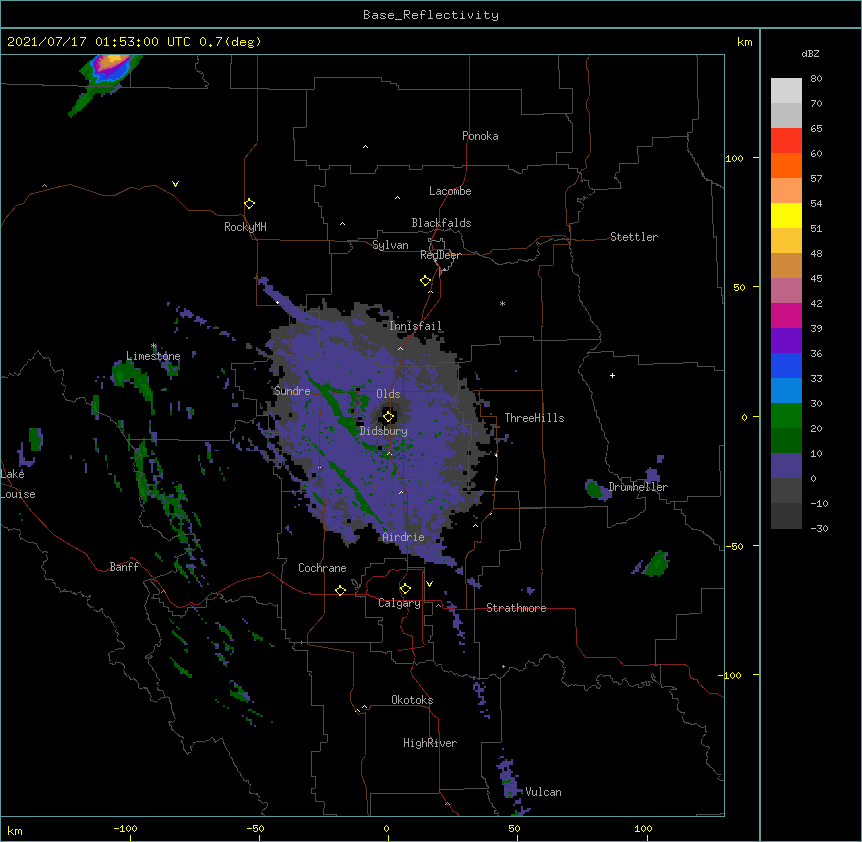Click the Didsbury city label
The image size is (862, 842).
pyautogui.click(x=384, y=431)
